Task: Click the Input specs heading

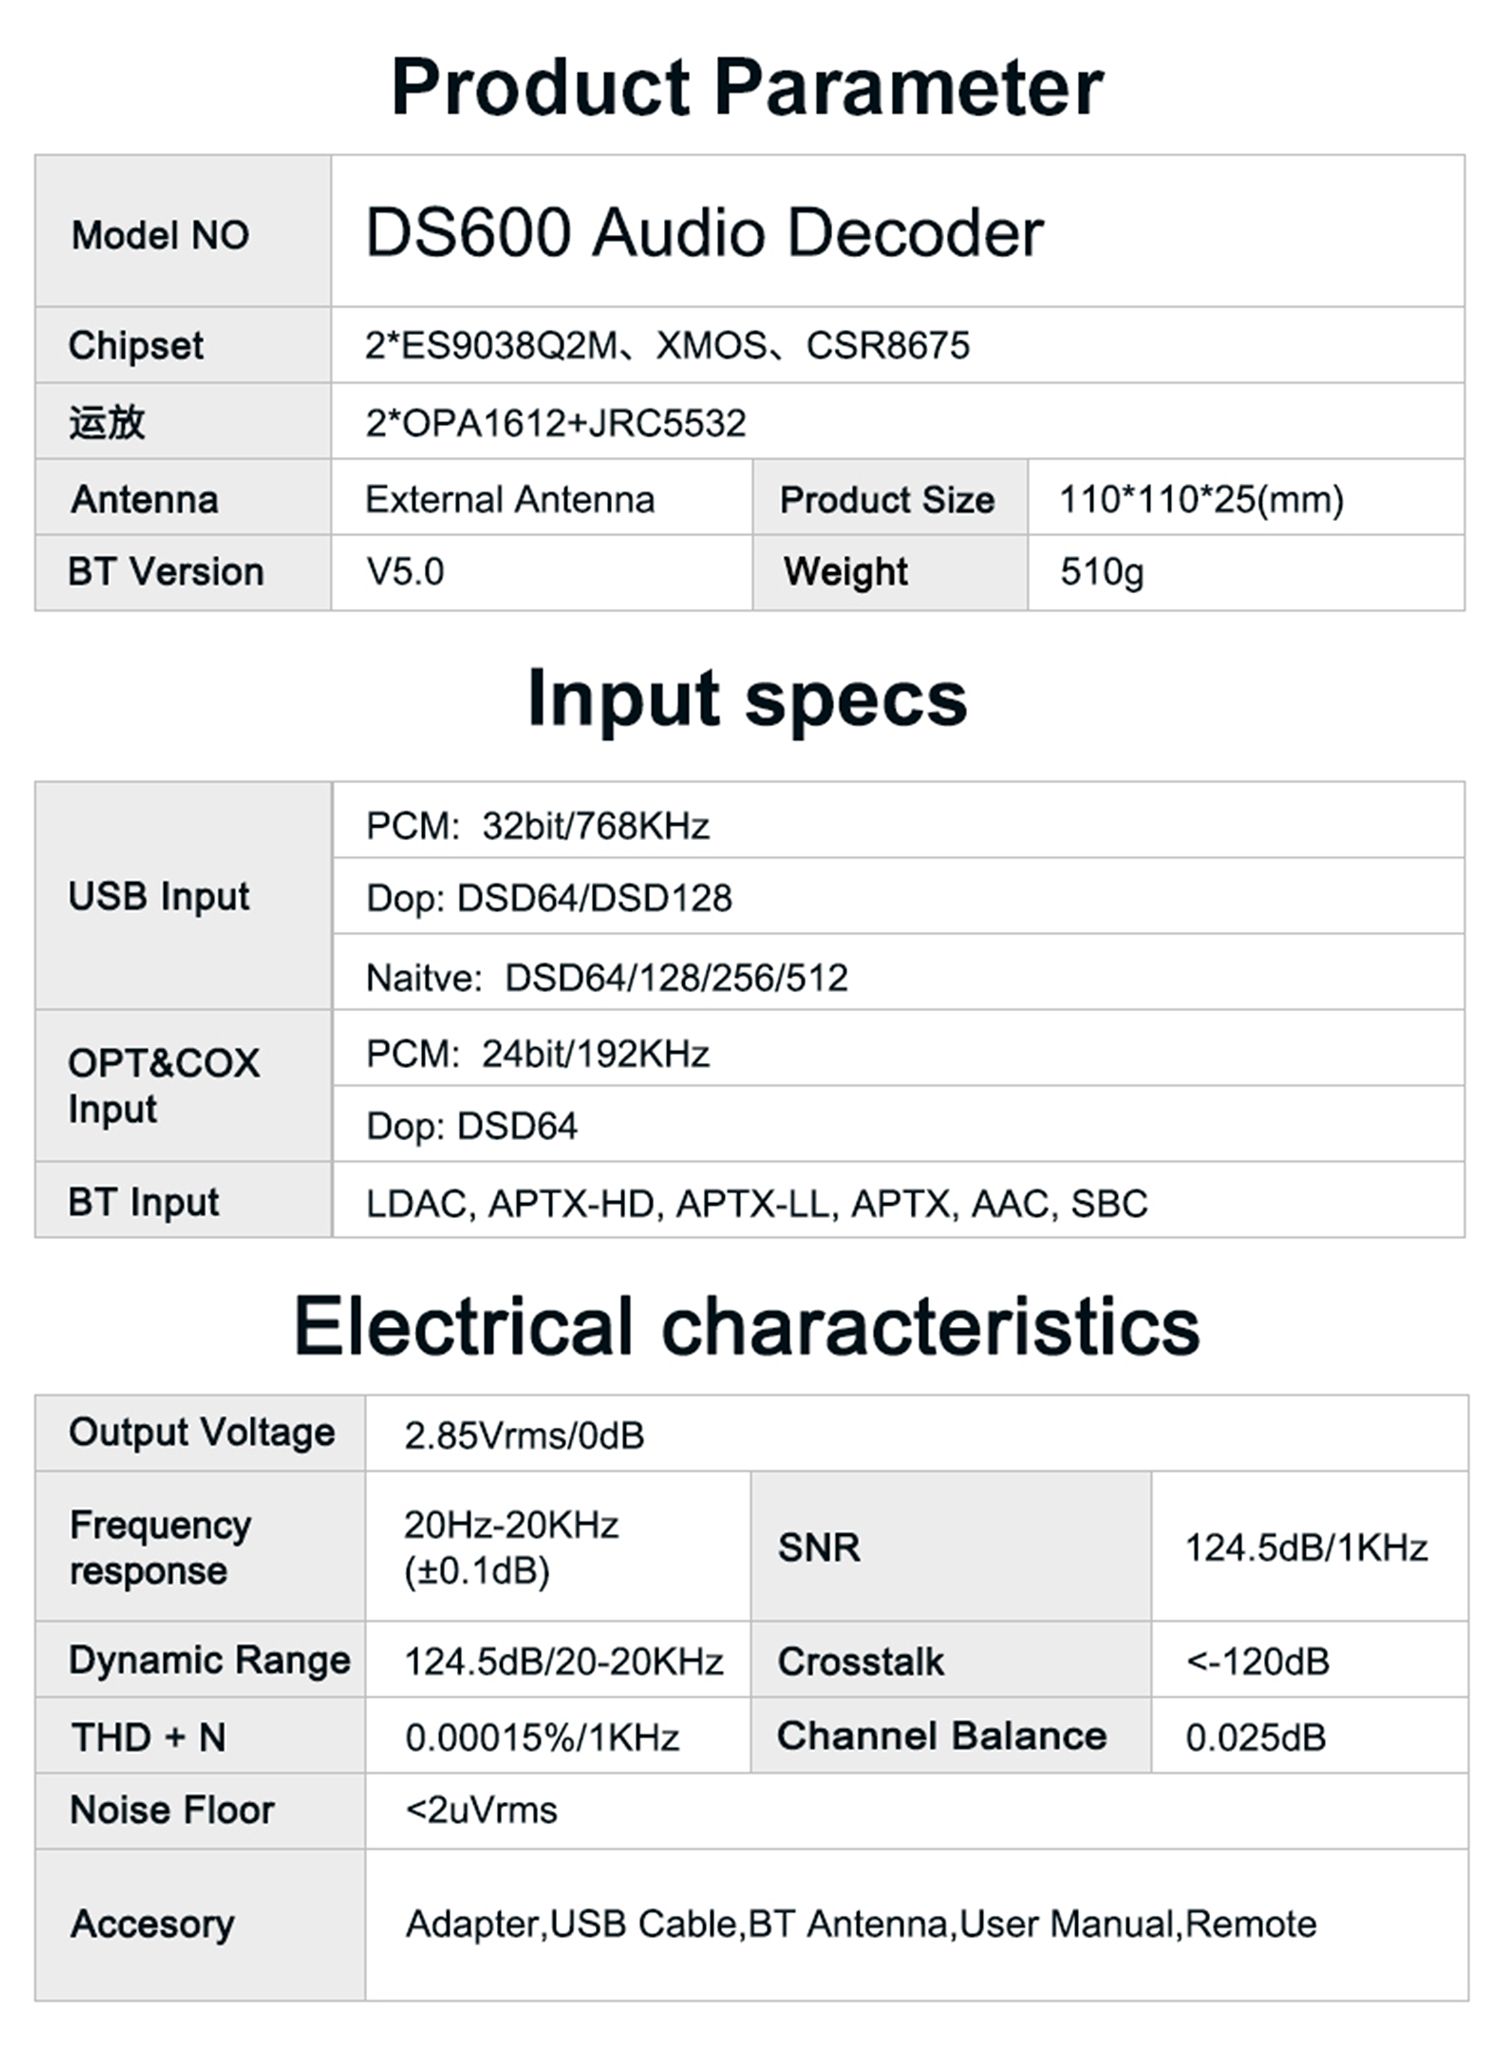Action: (747, 699)
